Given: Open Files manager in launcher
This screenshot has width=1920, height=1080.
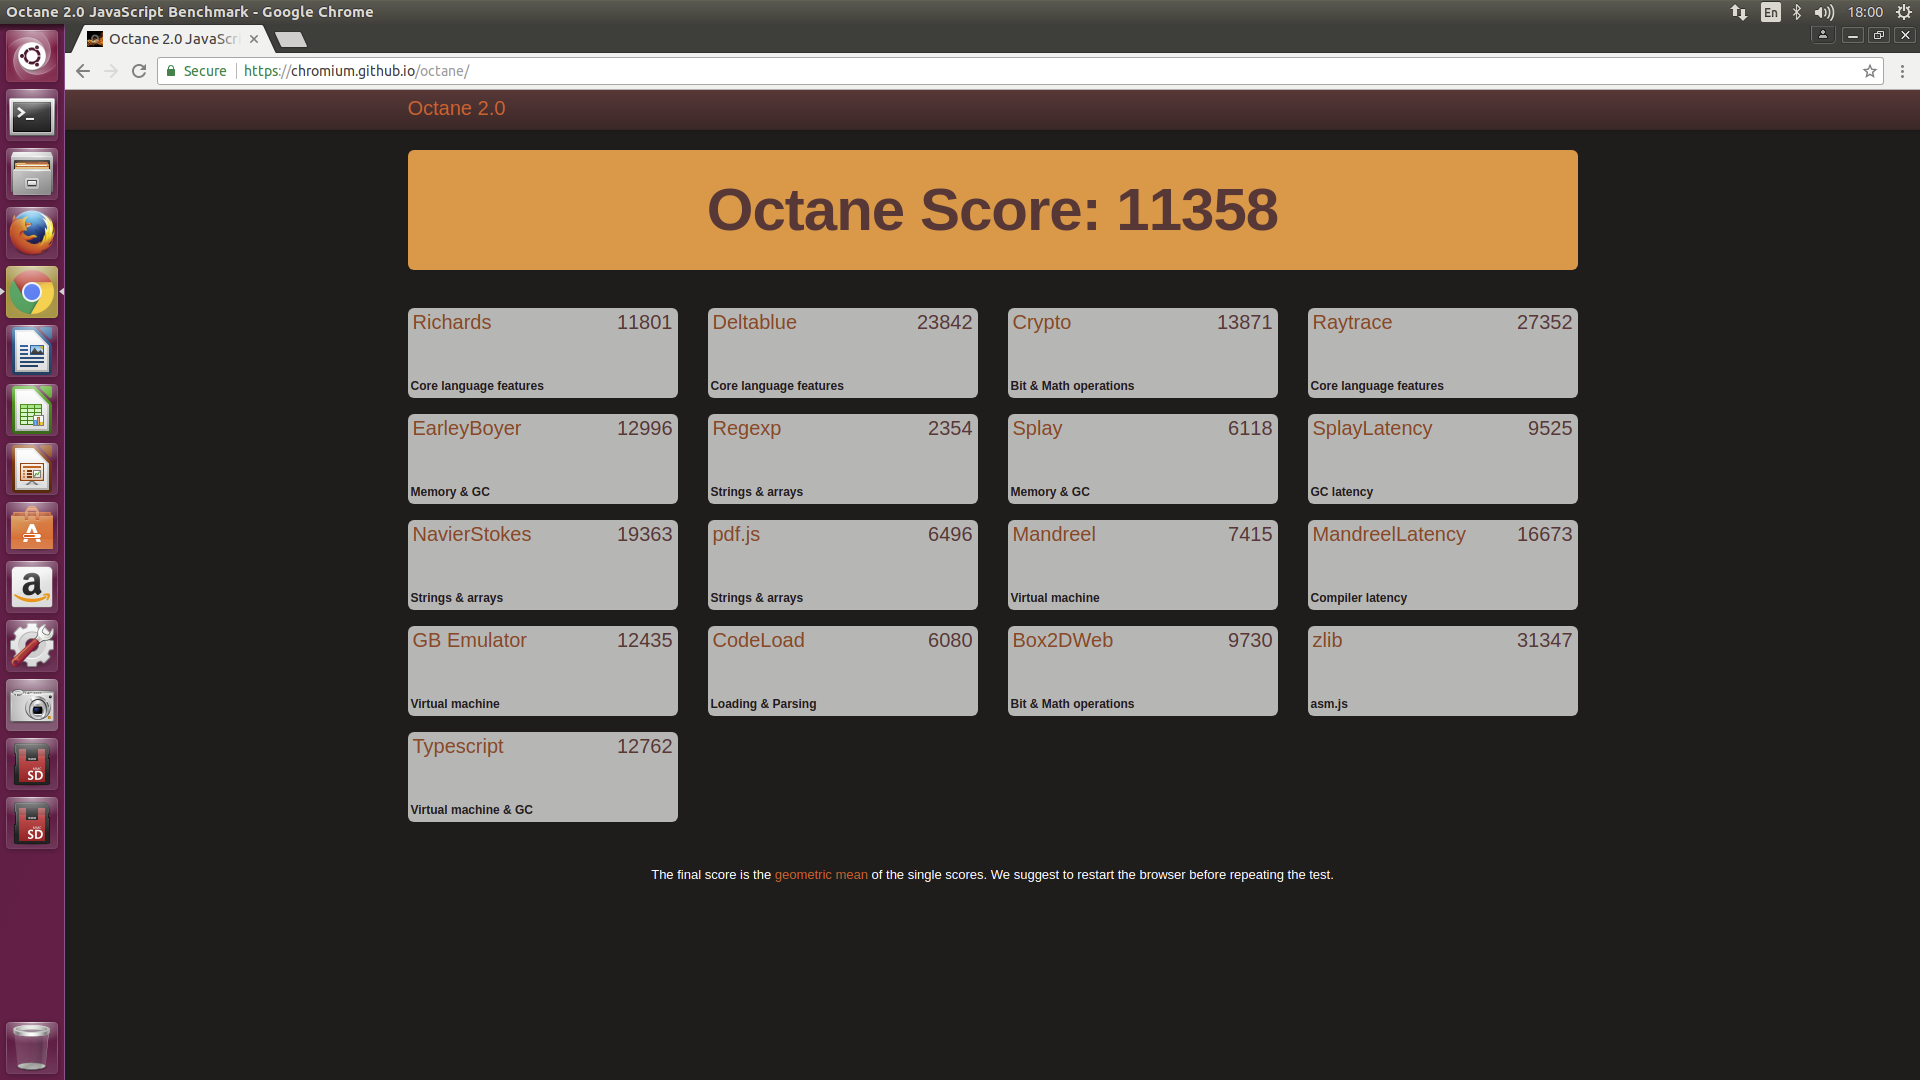Looking at the screenshot, I should pos(32,175).
